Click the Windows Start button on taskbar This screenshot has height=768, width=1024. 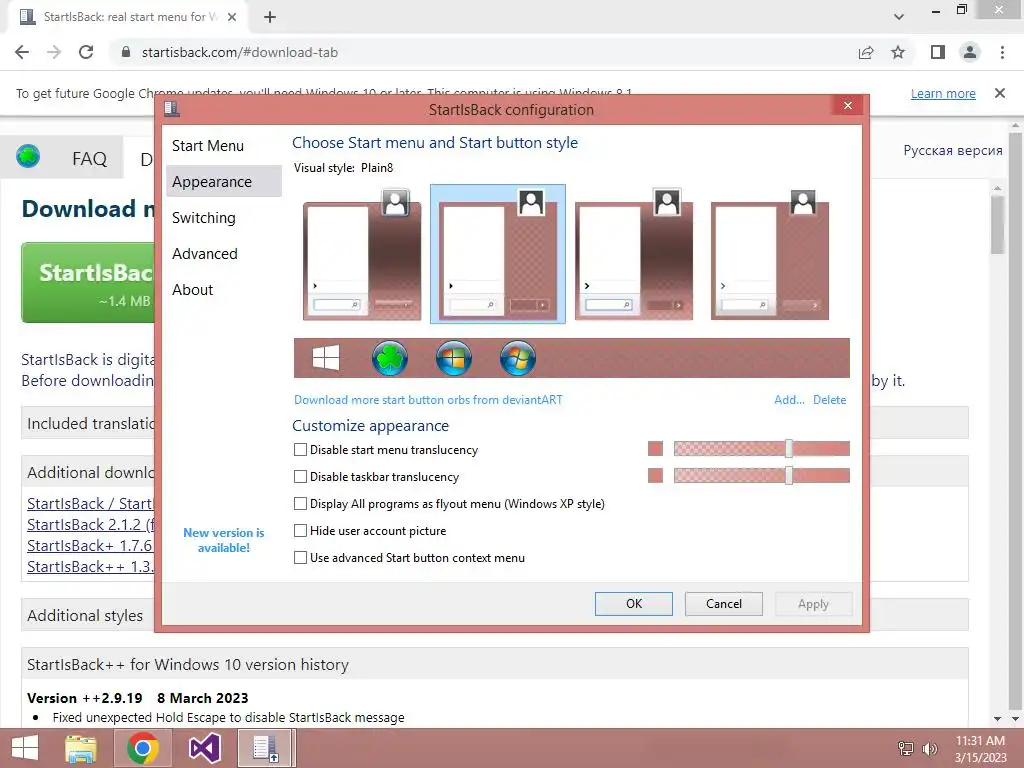25,748
